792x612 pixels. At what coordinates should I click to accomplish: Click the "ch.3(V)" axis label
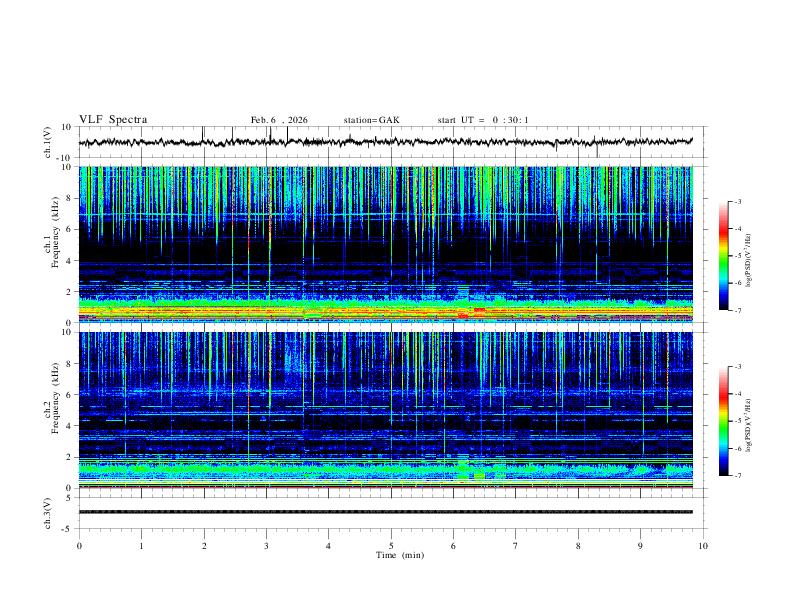48,513
